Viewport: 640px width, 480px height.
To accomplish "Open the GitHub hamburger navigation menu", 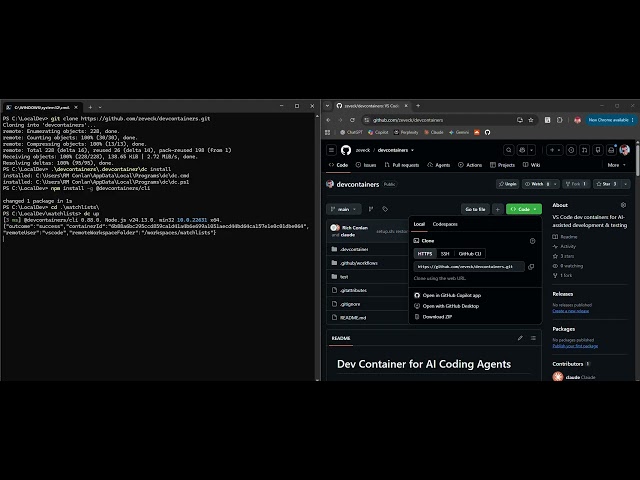I will click(331, 150).
